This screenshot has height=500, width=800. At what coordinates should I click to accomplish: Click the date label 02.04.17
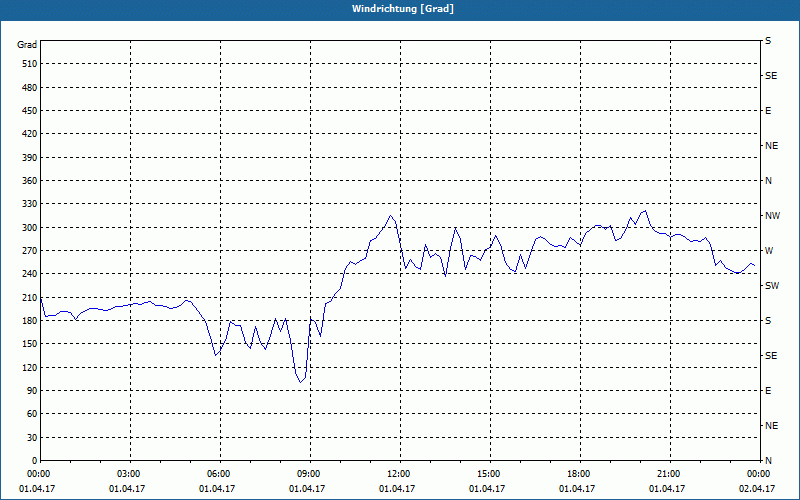(757, 489)
